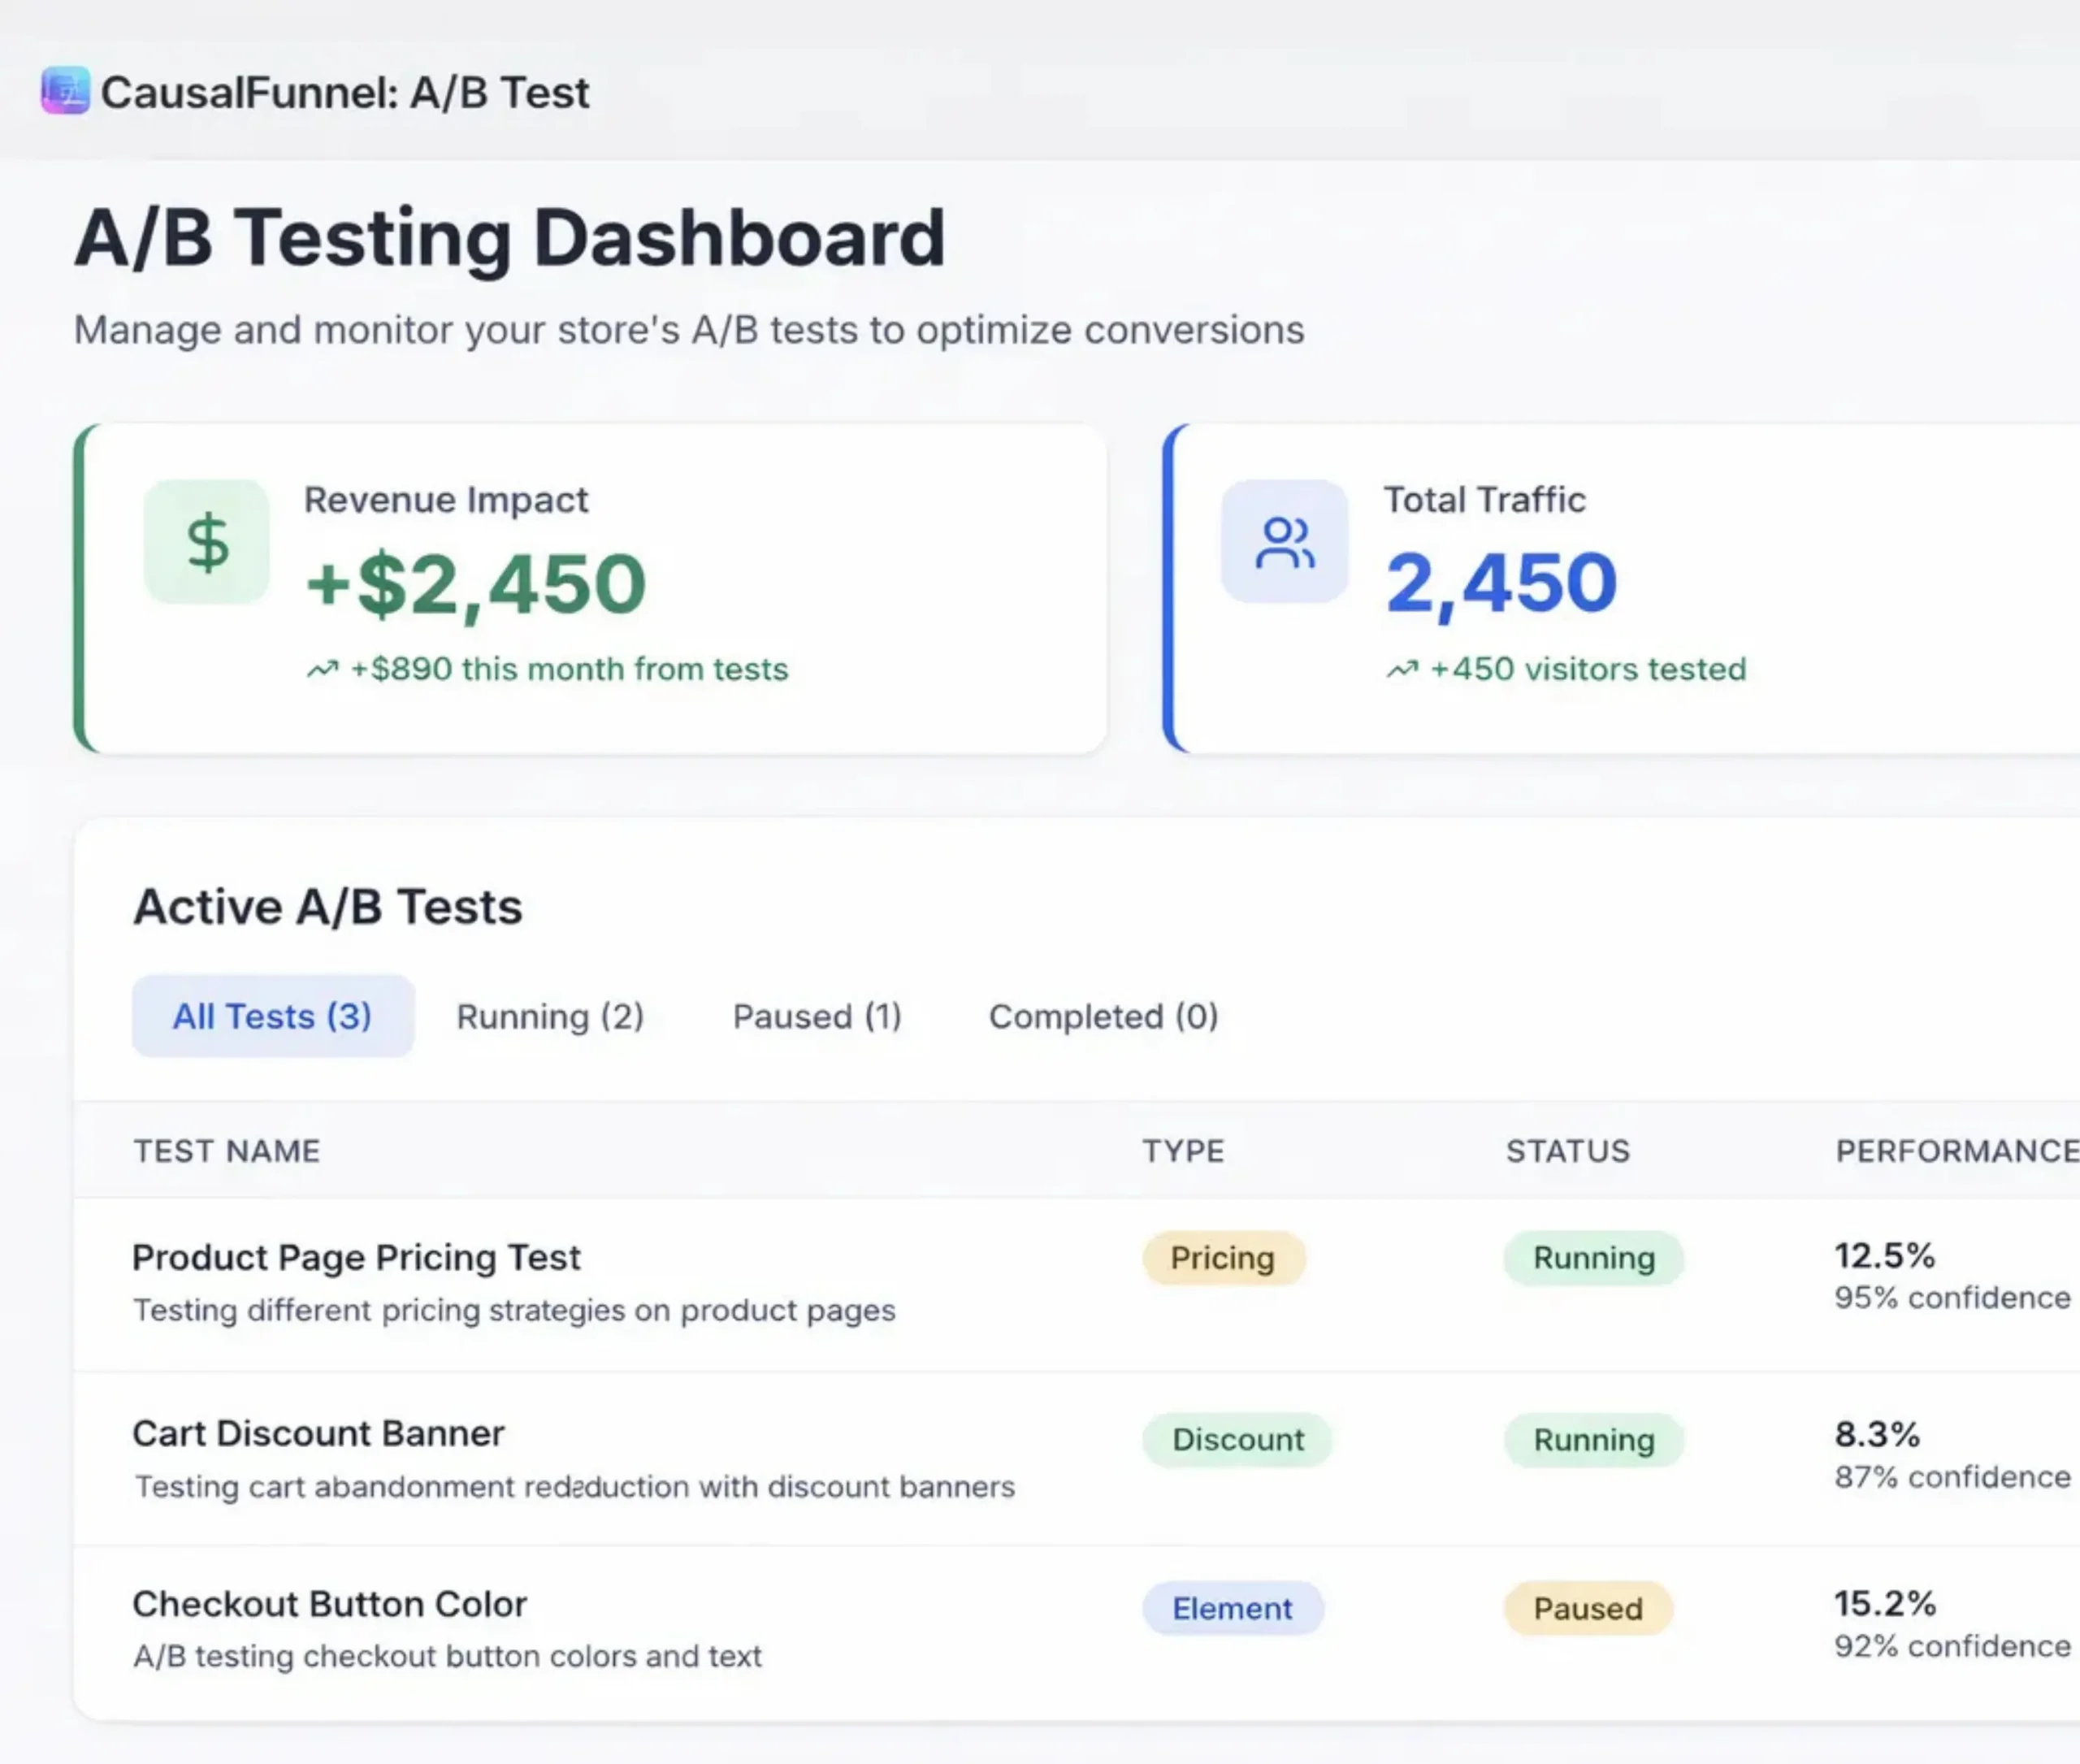Click the Total Traffic visitors icon
This screenshot has width=2080, height=1764.
pyautogui.click(x=1283, y=541)
